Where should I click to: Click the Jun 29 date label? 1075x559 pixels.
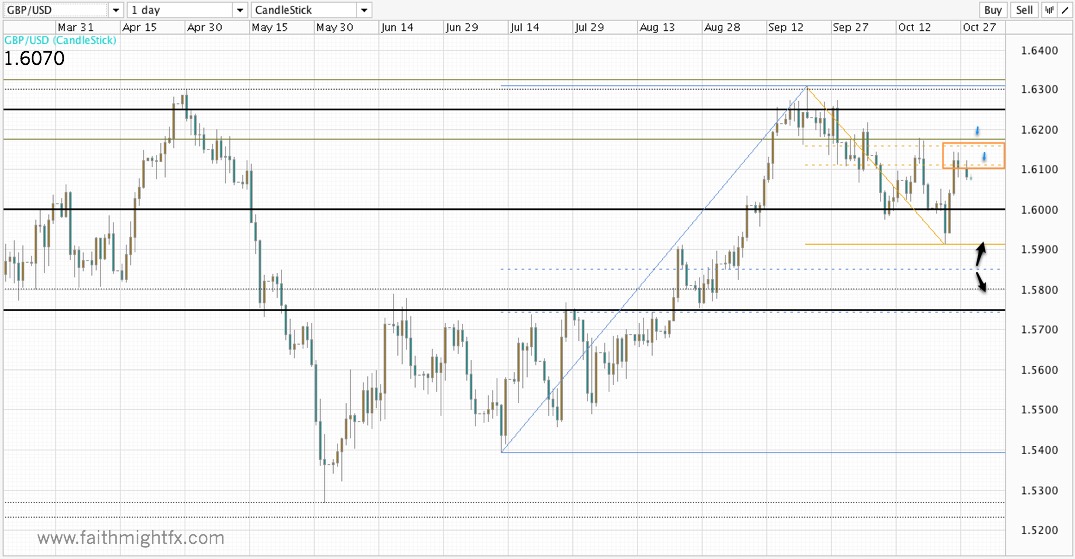click(462, 27)
